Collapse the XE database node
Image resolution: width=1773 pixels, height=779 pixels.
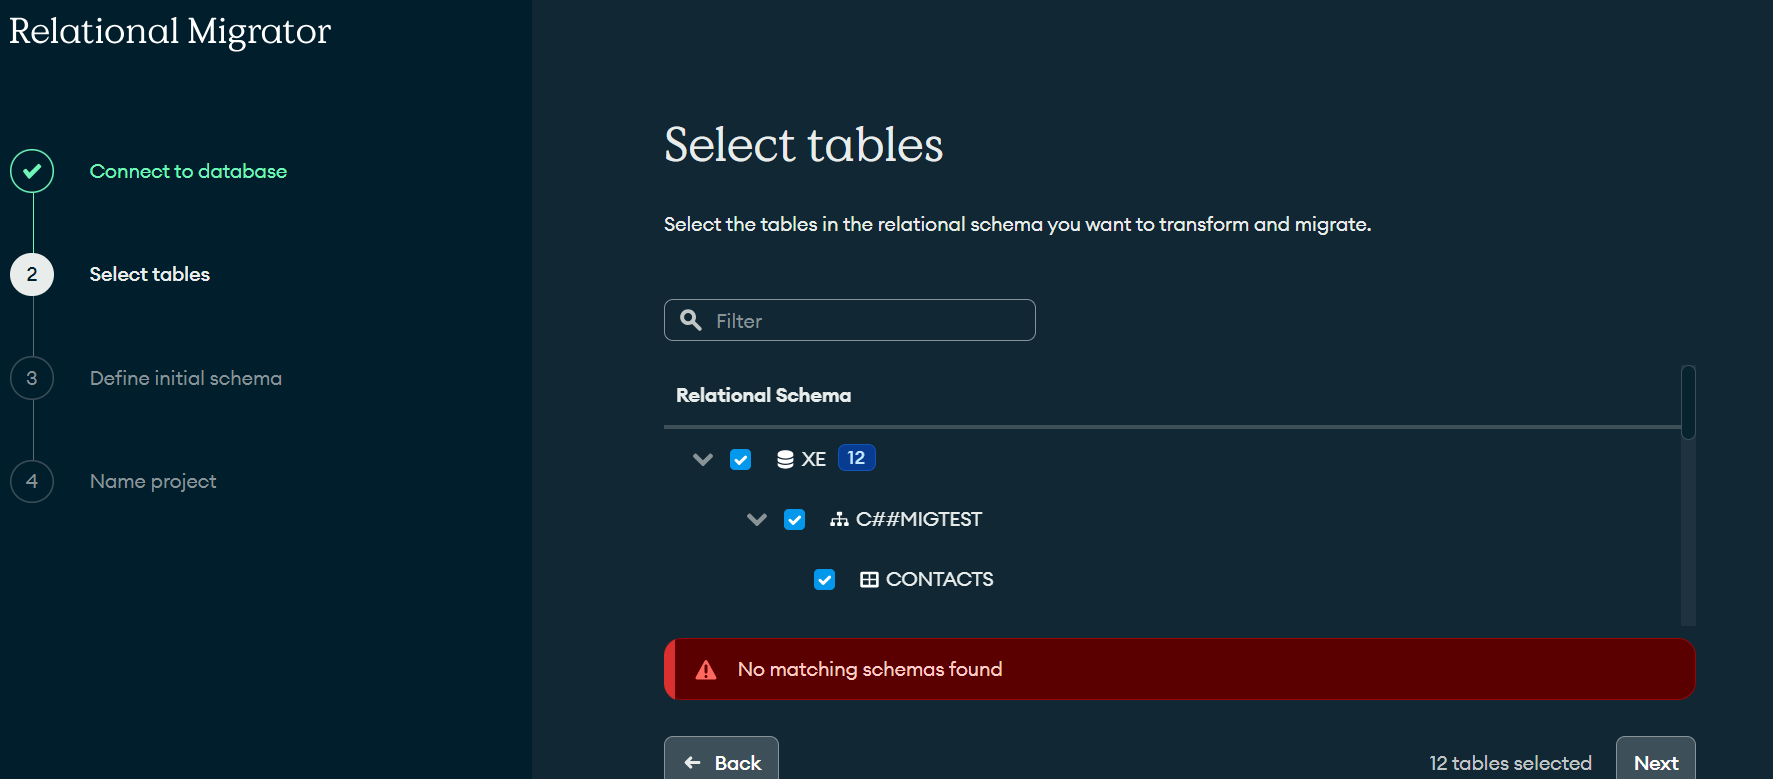click(x=703, y=459)
